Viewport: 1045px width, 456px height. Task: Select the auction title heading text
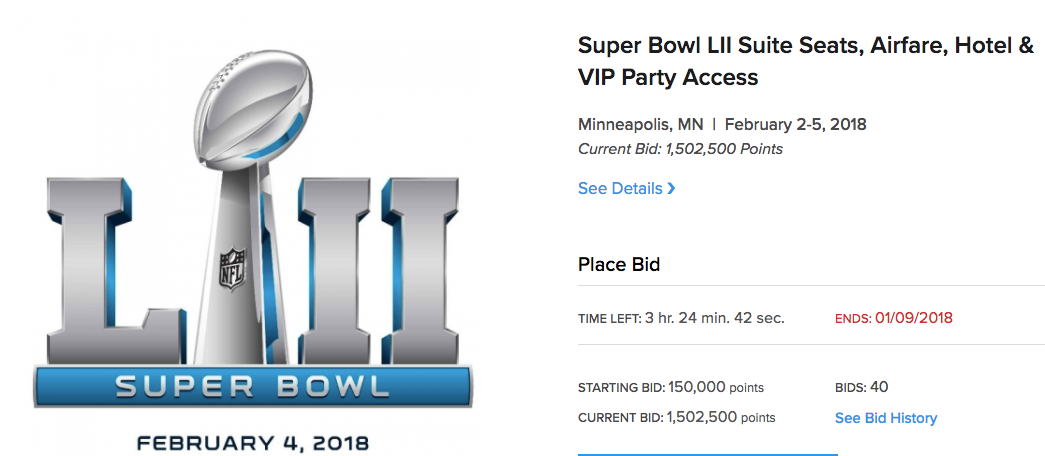(805, 61)
